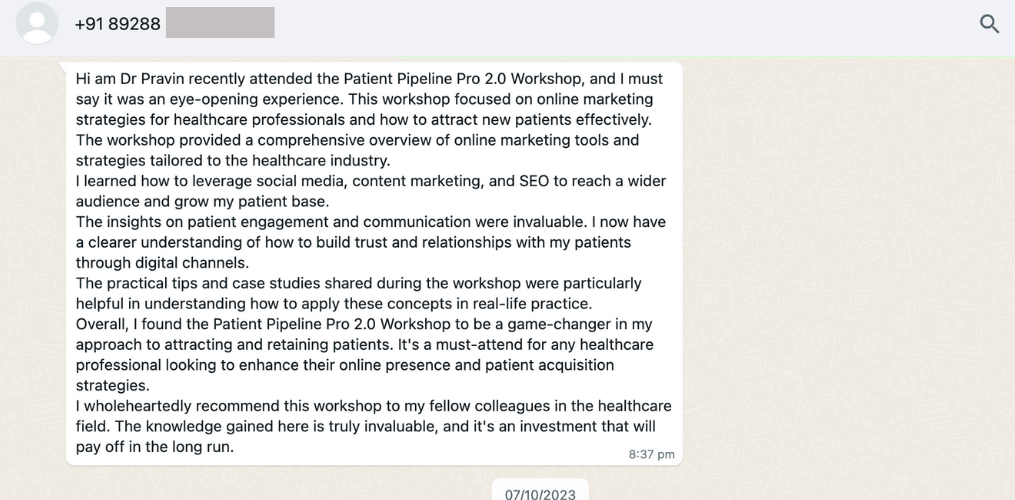Click the 07/10/2023 date chip

tap(540, 494)
